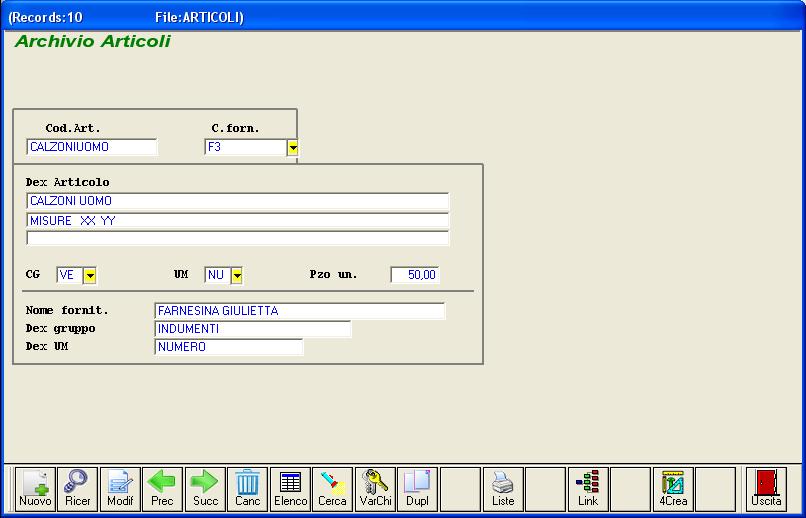The image size is (806, 518).
Task: Duplicate record with Dupl icon
Action: click(x=417, y=488)
